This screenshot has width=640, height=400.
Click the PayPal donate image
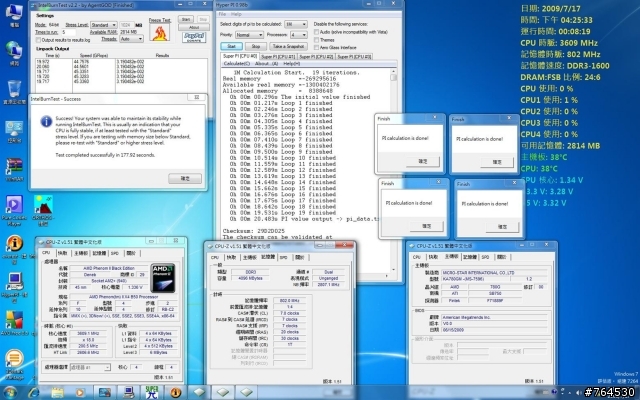click(194, 37)
